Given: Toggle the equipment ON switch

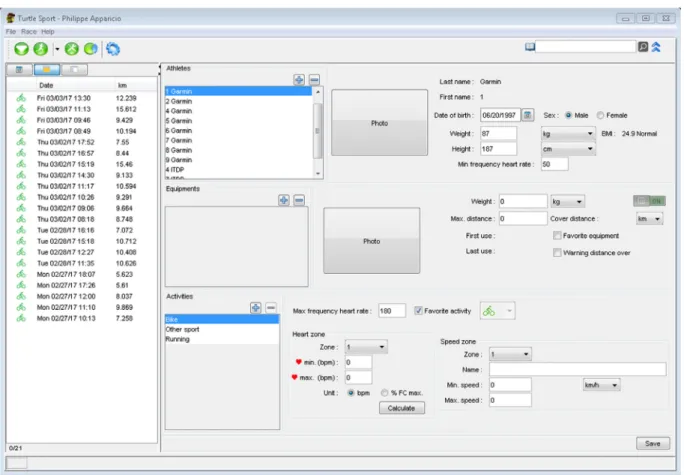Looking at the screenshot, I should coord(649,201).
